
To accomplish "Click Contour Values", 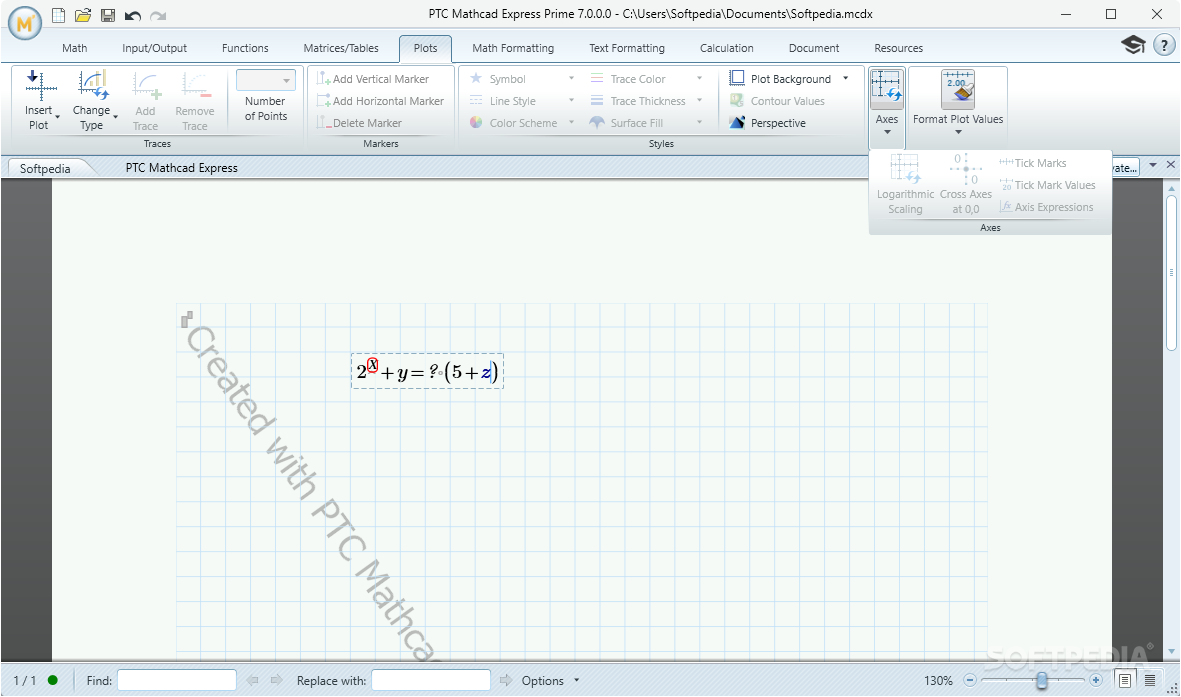I will tap(777, 101).
